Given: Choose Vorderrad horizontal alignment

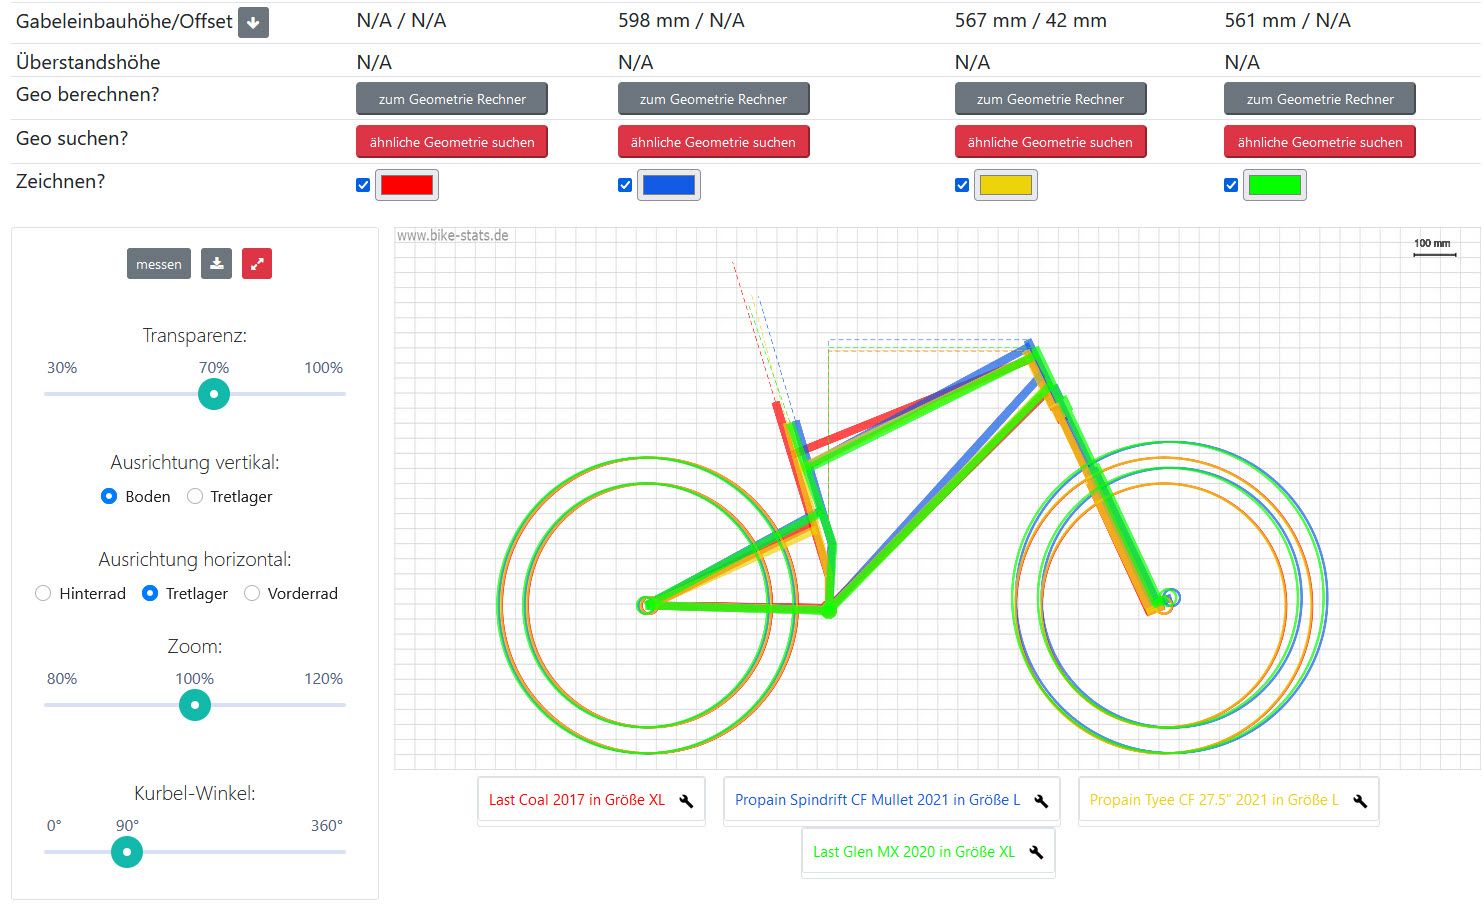Looking at the screenshot, I should tap(252, 593).
